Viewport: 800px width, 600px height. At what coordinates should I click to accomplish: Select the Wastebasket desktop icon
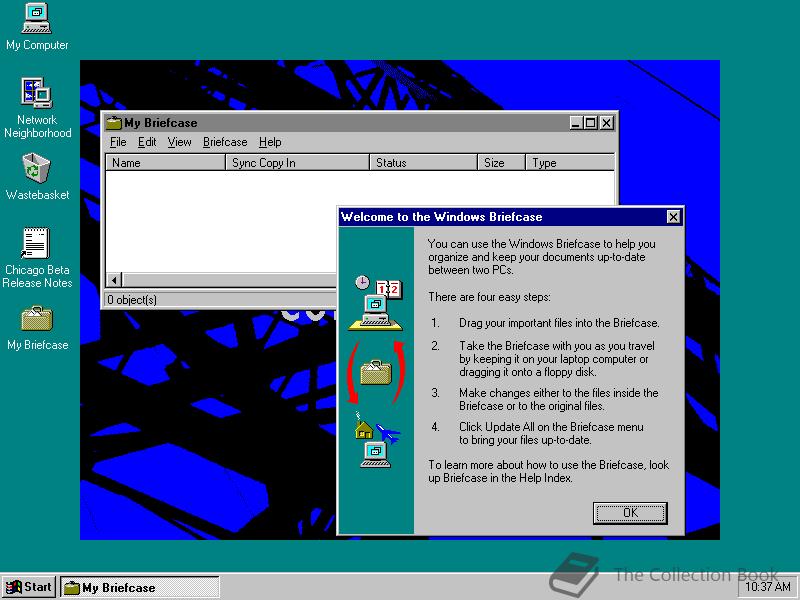click(x=37, y=176)
